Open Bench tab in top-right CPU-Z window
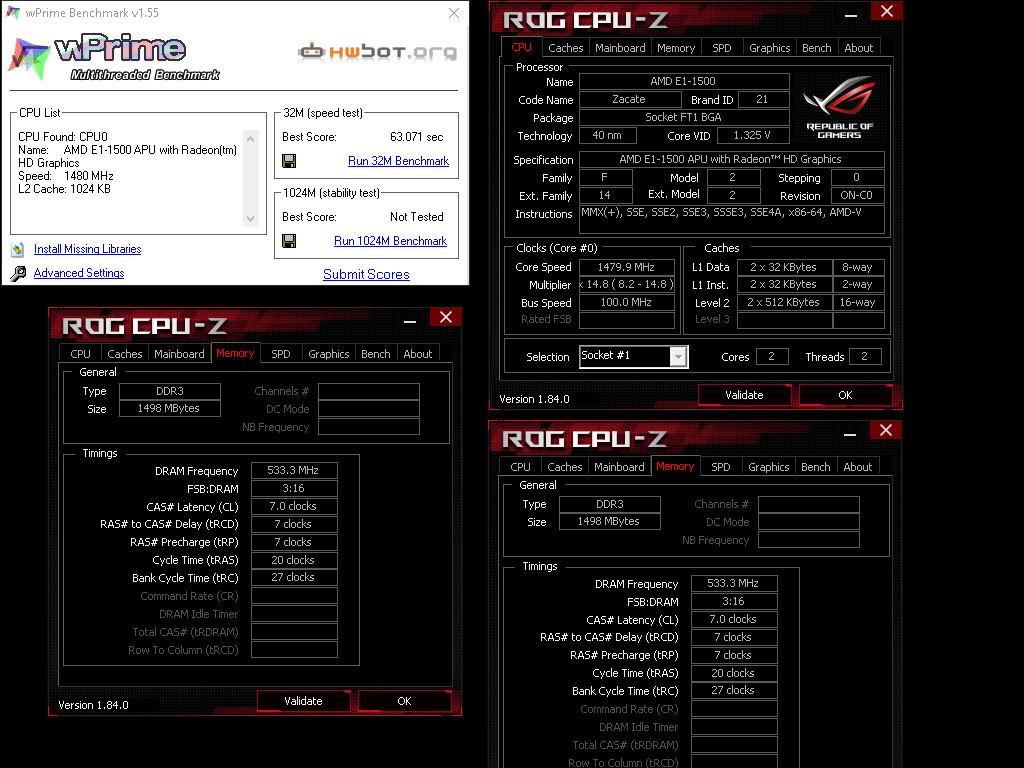 pos(816,48)
